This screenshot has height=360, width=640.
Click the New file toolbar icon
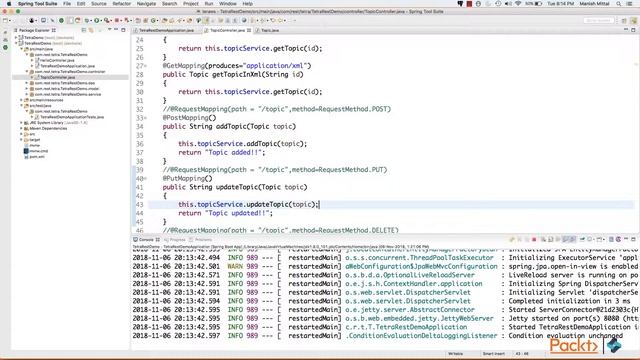tap(5, 20)
